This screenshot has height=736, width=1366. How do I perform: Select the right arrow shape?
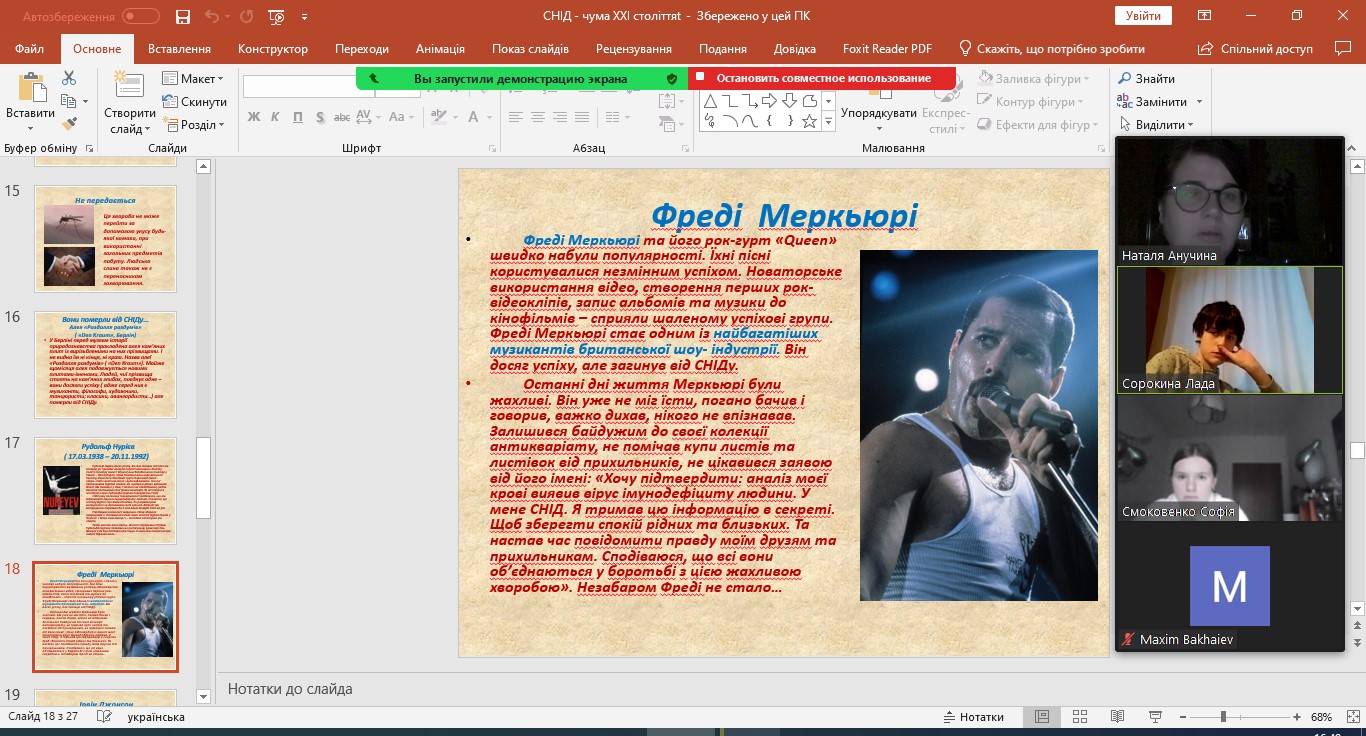(770, 101)
